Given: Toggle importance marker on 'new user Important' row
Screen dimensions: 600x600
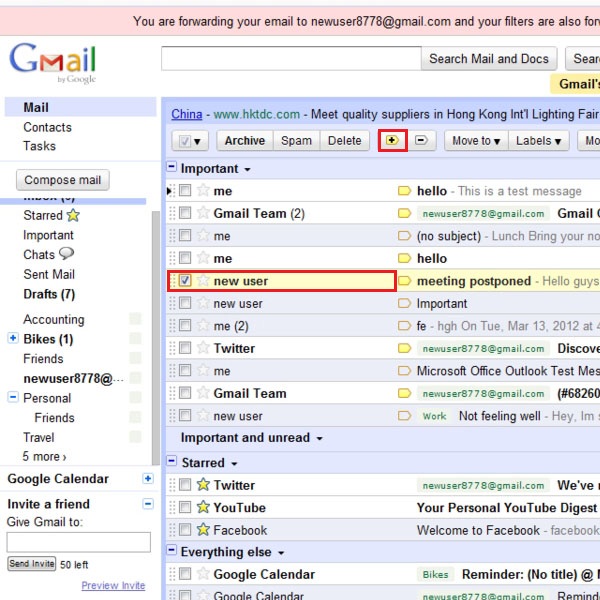Looking at the screenshot, I should (404, 303).
